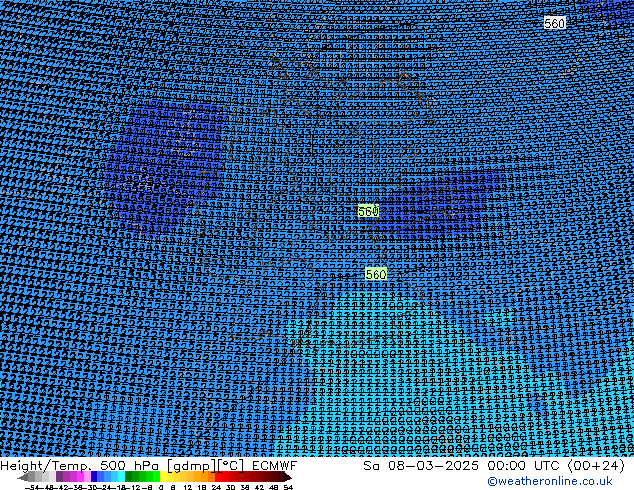Click the 54 value on the legend scale
Image resolution: width=634 pixels, height=490 pixels.
(x=288, y=487)
